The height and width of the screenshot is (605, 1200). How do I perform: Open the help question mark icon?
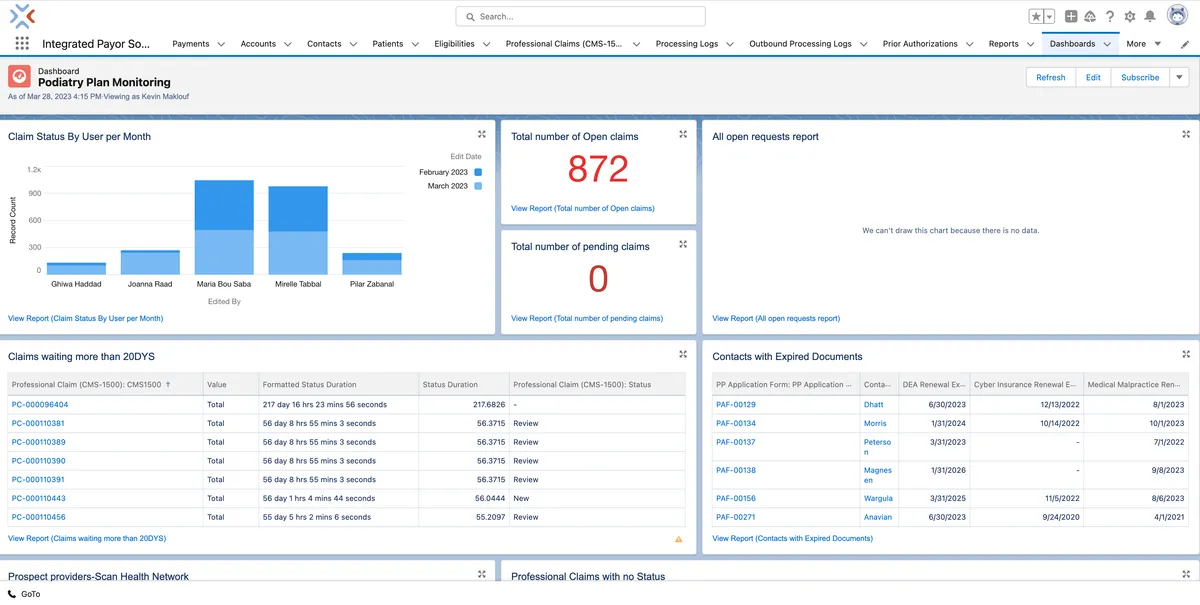click(x=1110, y=16)
